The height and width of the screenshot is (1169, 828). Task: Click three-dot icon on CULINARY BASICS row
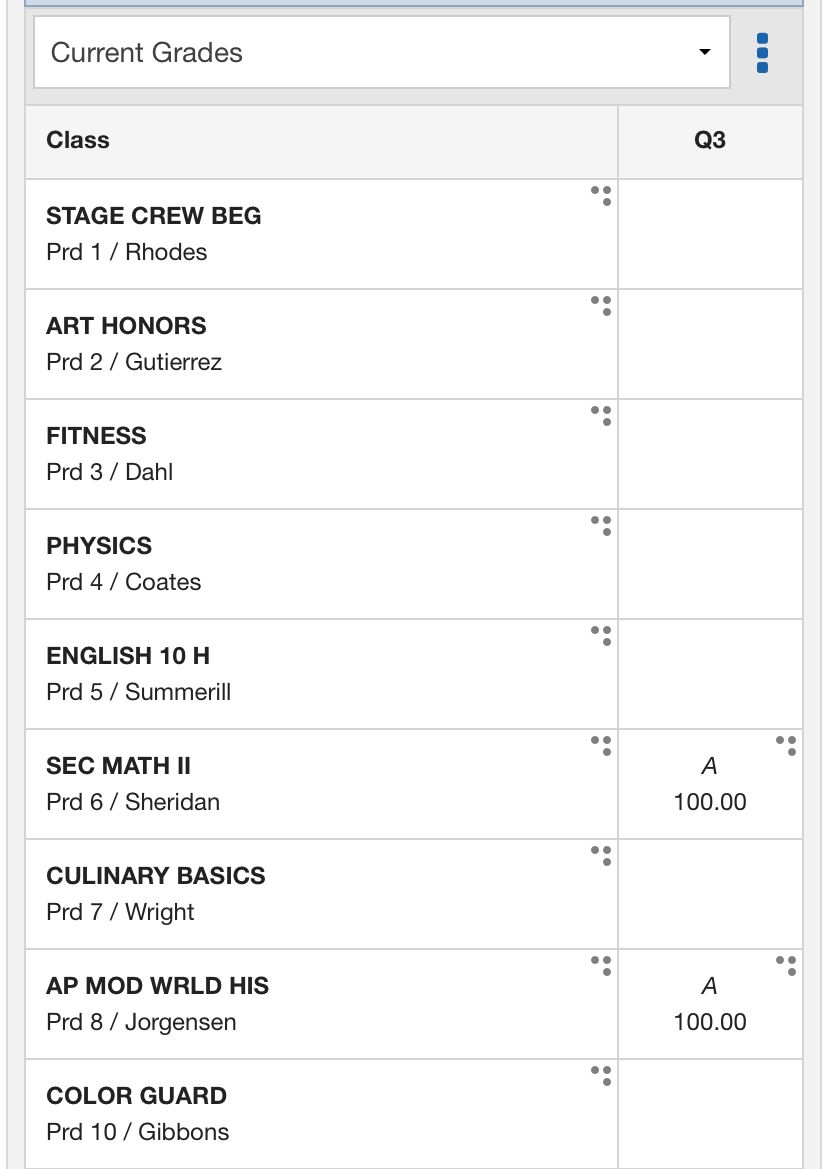[601, 855]
